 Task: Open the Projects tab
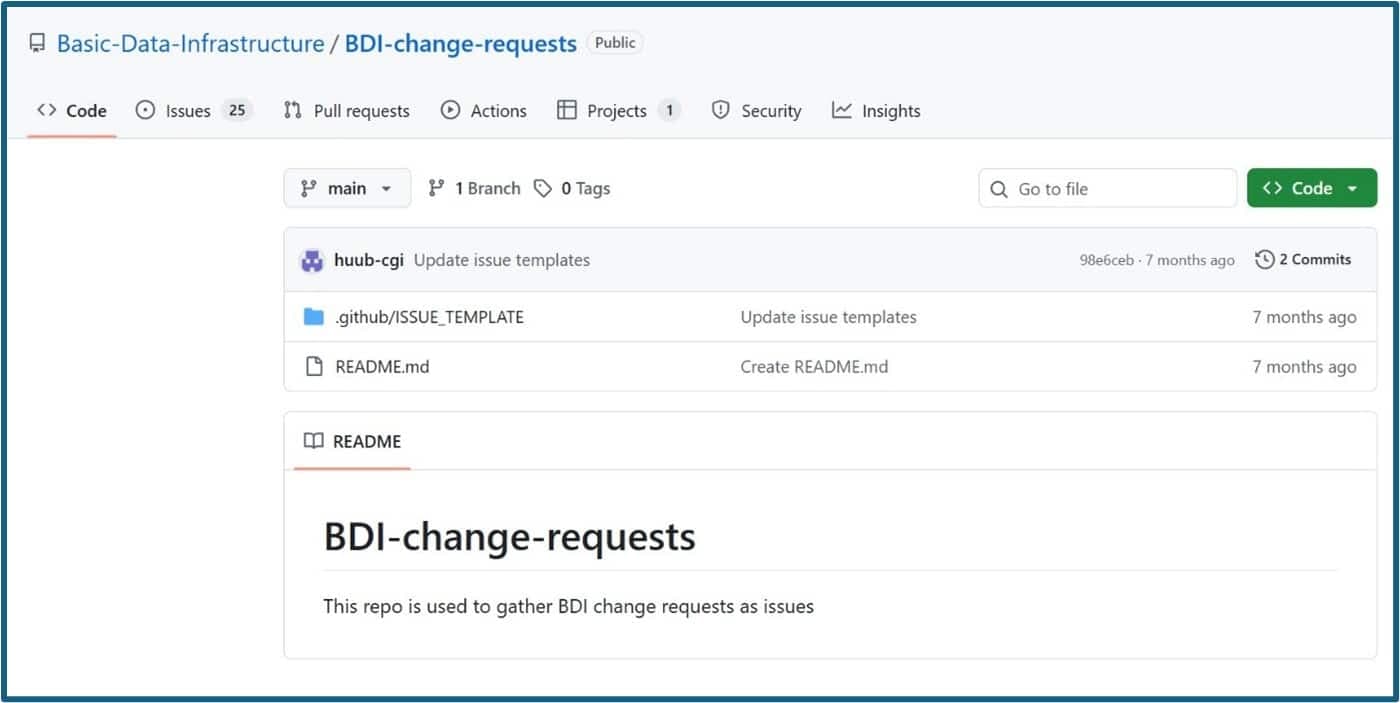tap(618, 111)
